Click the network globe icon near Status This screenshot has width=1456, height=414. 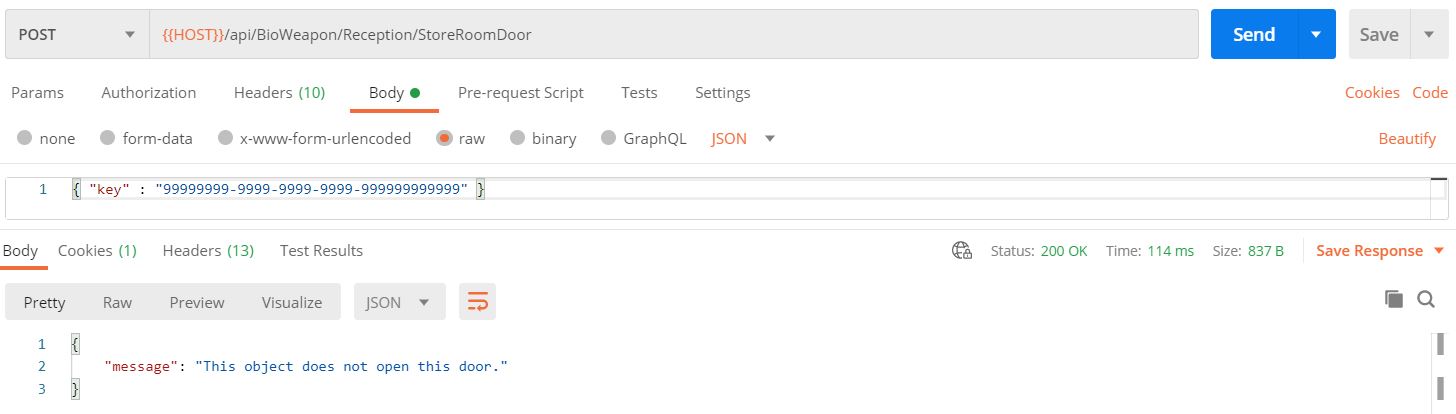coord(962,251)
